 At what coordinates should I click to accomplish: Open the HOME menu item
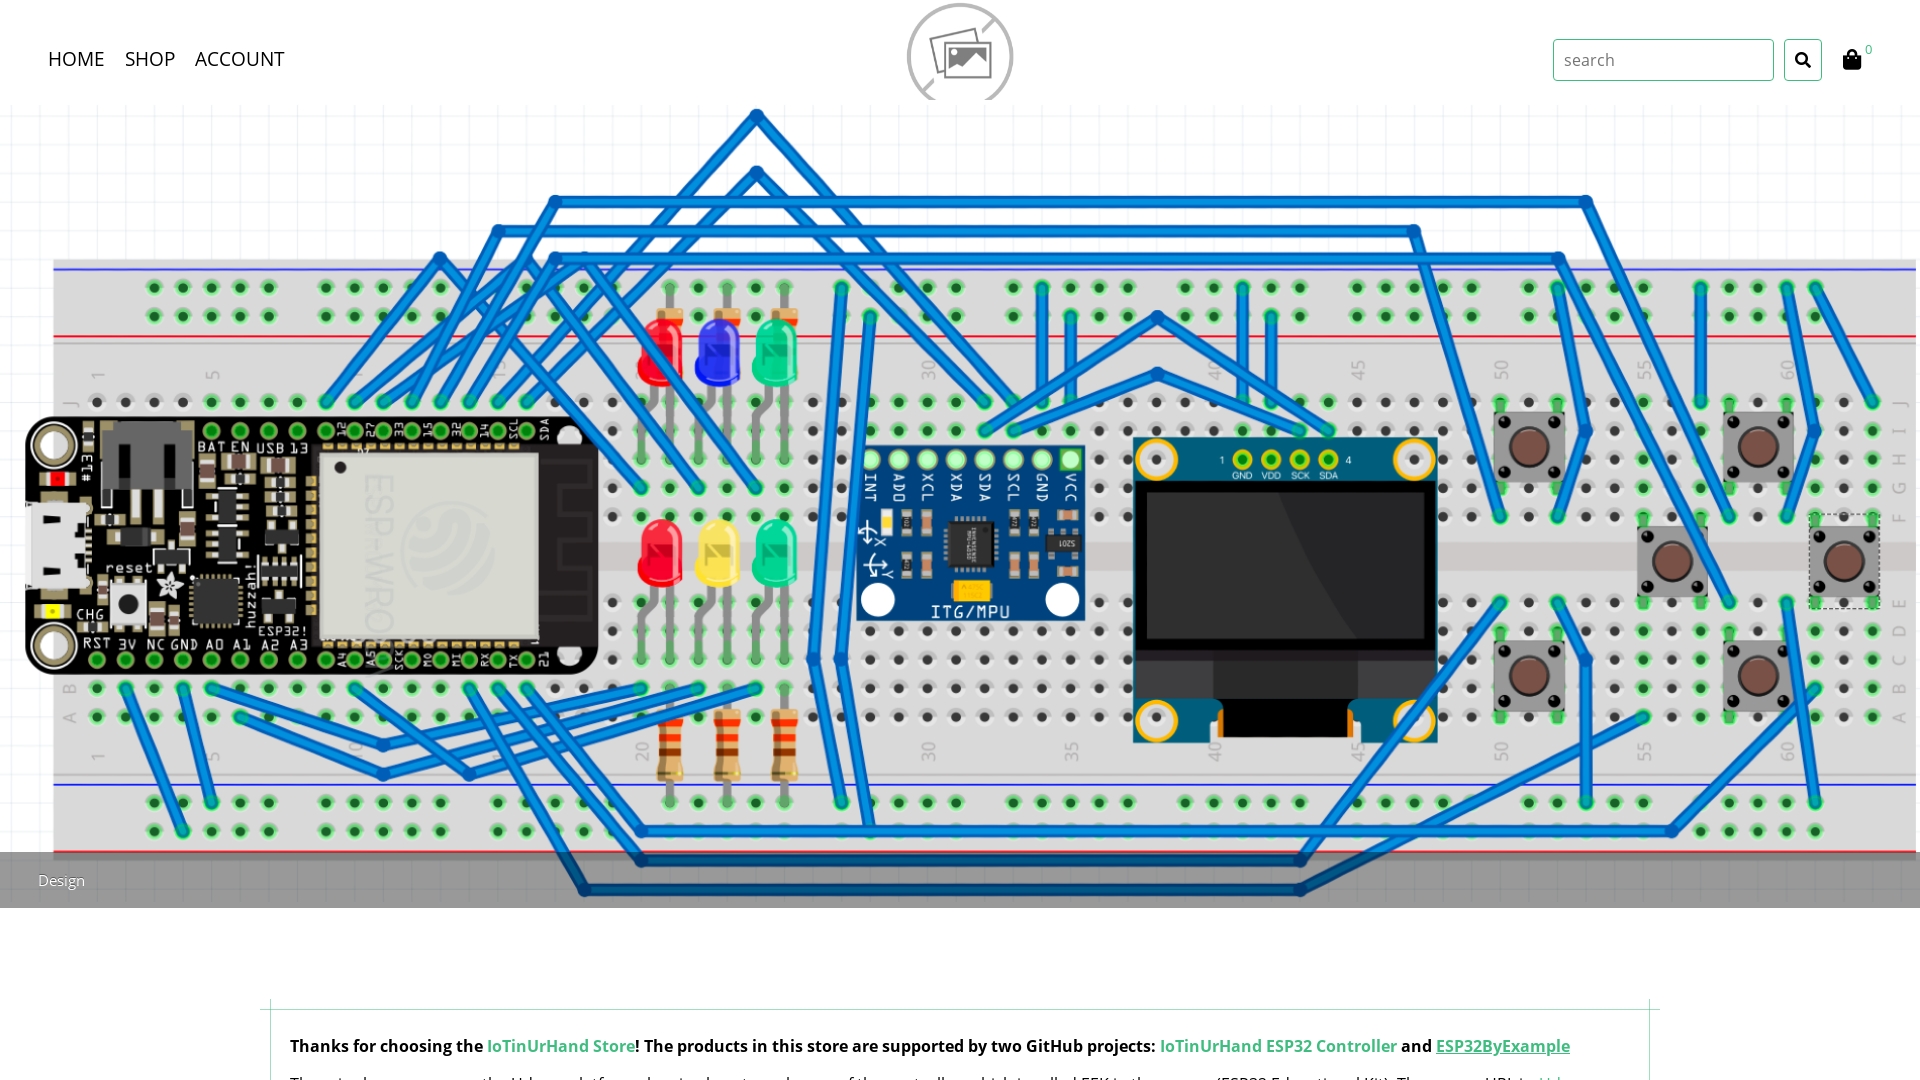pyautogui.click(x=76, y=59)
